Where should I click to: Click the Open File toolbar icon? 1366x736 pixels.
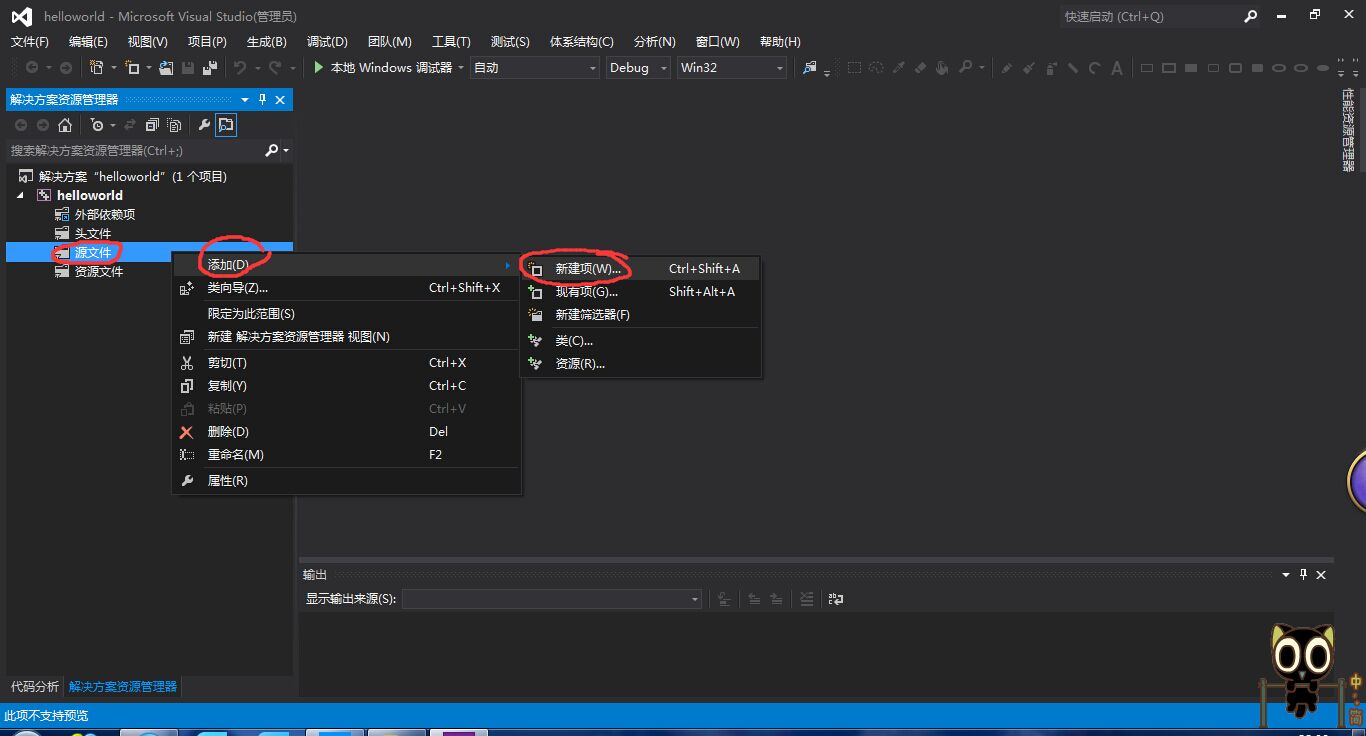tap(166, 68)
